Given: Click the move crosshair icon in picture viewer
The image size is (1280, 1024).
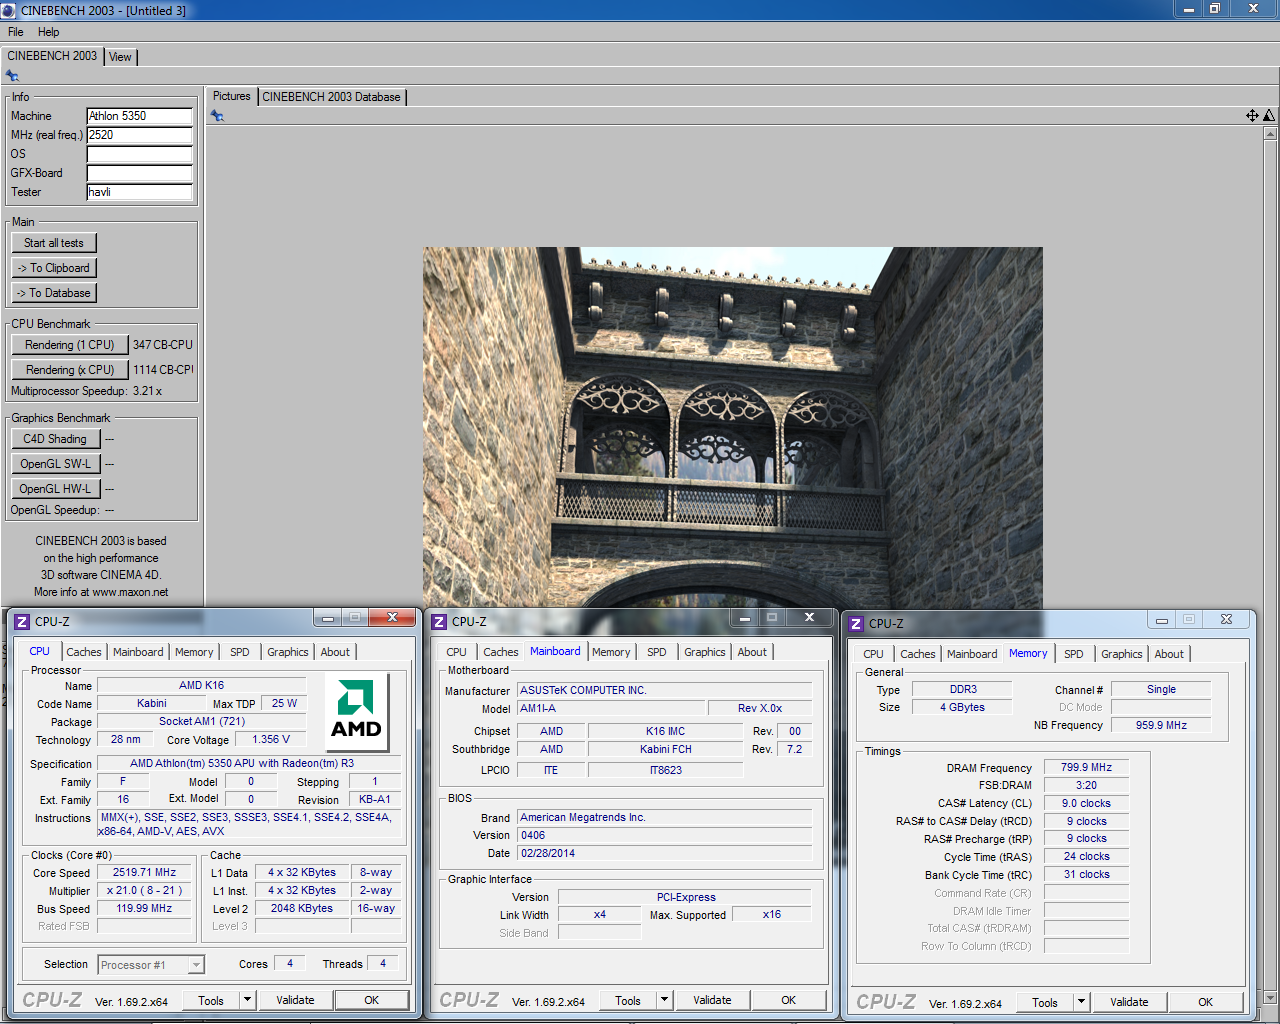Looking at the screenshot, I should tap(1252, 116).
